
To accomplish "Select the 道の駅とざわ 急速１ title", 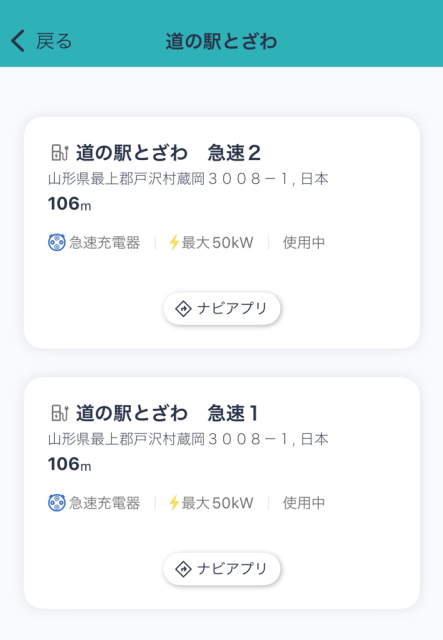I will pos(167,413).
